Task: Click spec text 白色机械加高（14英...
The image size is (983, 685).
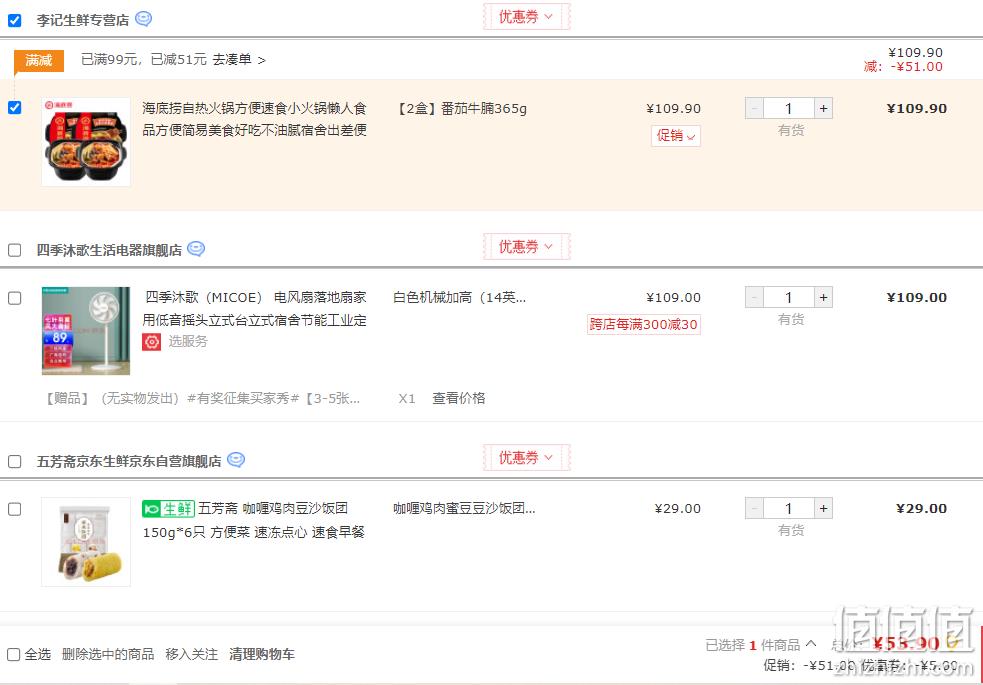Action: coord(460,297)
